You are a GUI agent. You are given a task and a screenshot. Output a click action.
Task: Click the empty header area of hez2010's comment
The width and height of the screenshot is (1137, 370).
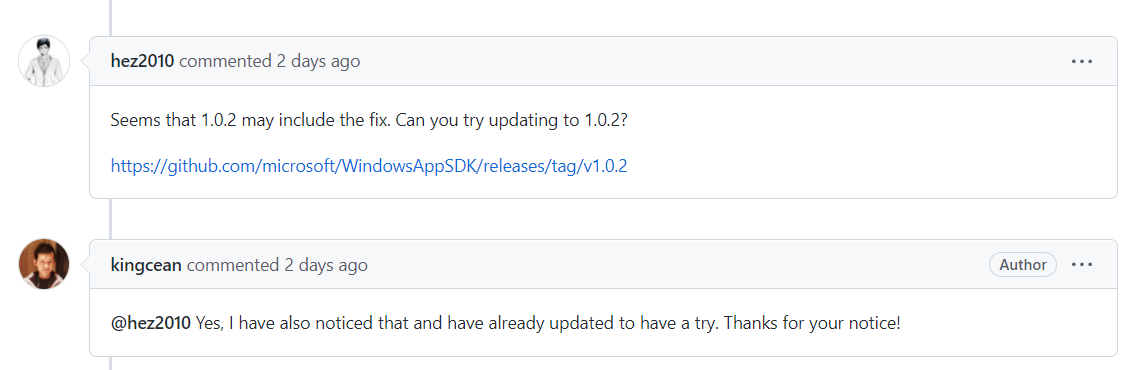point(714,62)
